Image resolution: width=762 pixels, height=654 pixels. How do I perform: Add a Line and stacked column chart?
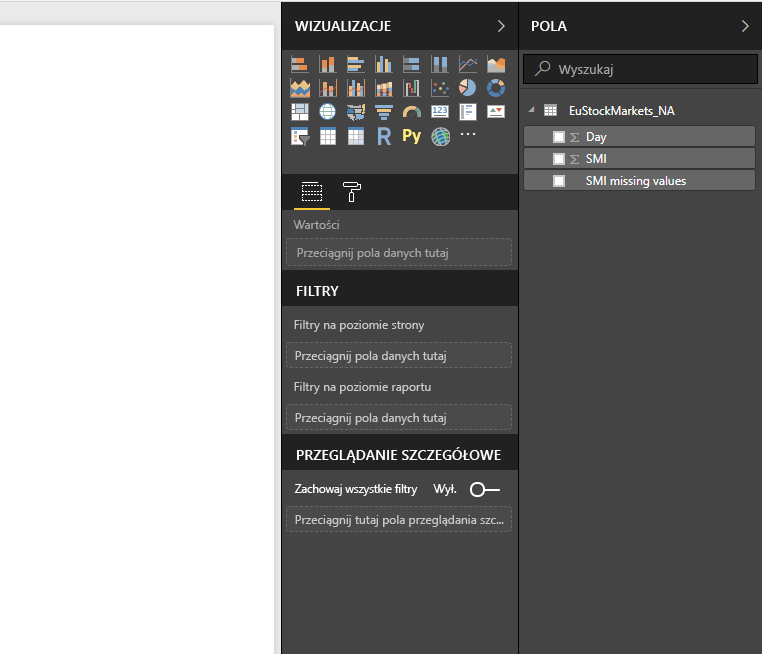[x=328, y=88]
